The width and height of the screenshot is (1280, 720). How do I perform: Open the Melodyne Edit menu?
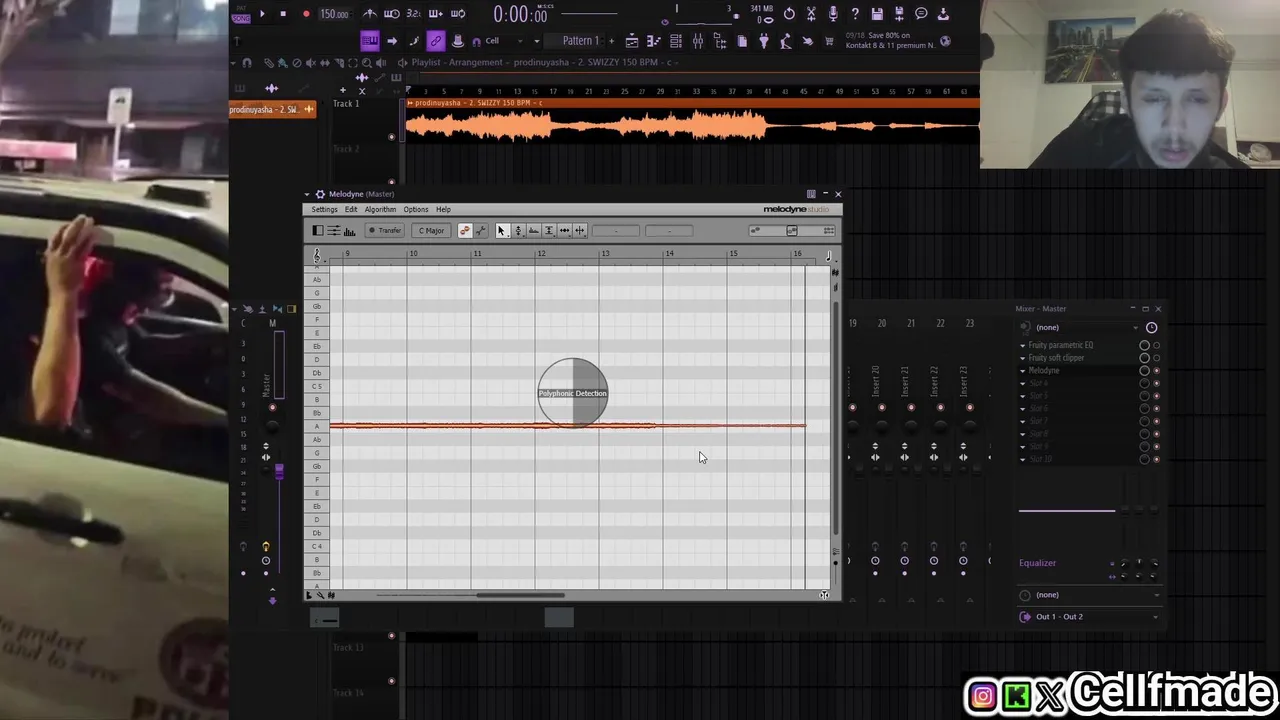351,209
